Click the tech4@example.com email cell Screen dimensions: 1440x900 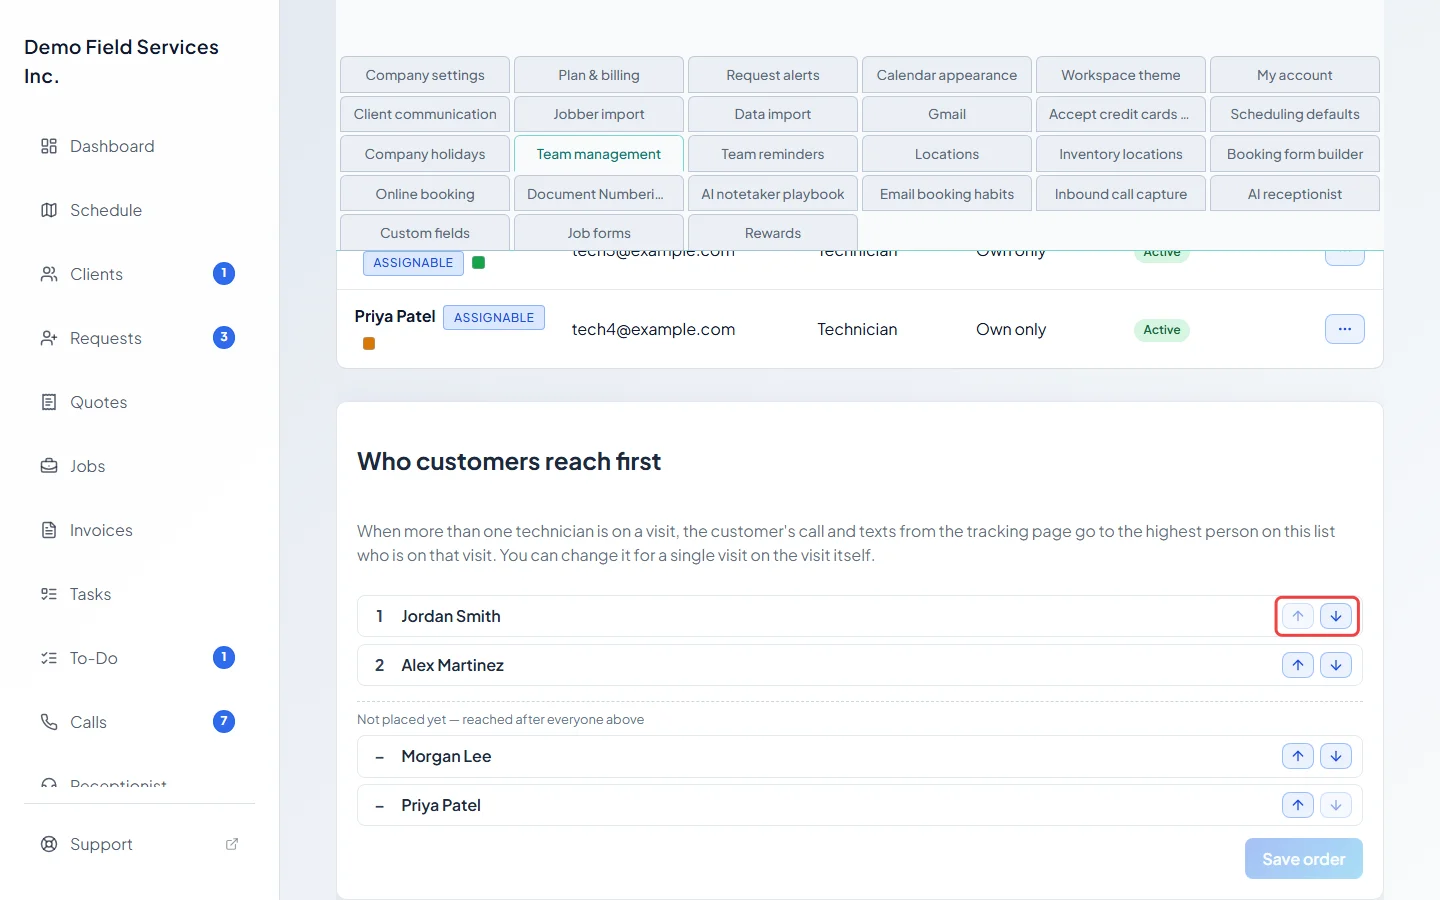(654, 329)
